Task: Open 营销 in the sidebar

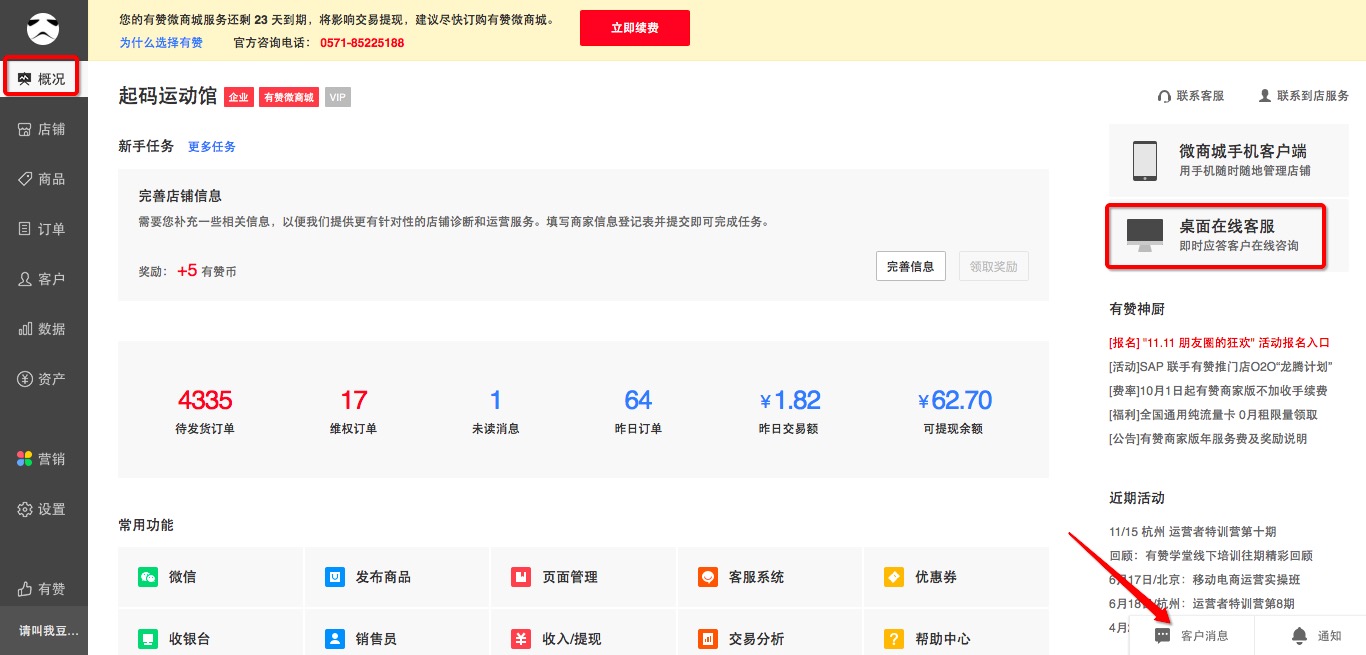Action: pos(43,459)
